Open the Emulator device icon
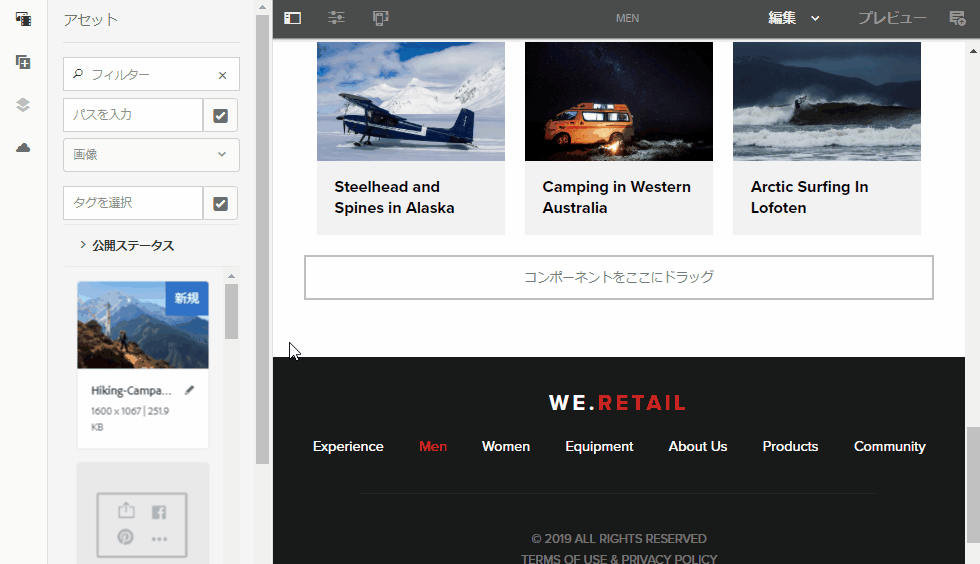Screen dimensions: 980x564 pyautogui.click(x=380, y=18)
